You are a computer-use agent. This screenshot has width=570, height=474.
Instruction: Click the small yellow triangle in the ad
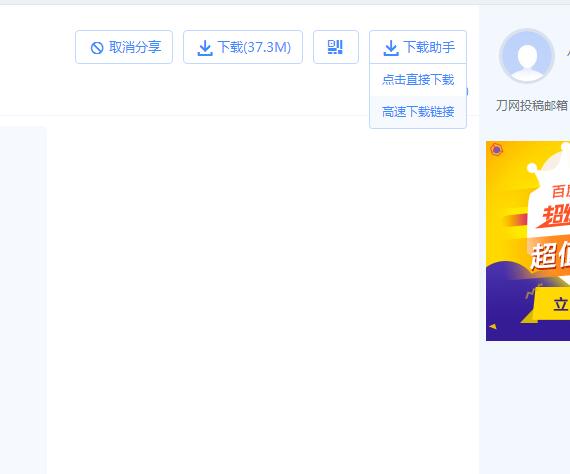pyautogui.click(x=493, y=326)
